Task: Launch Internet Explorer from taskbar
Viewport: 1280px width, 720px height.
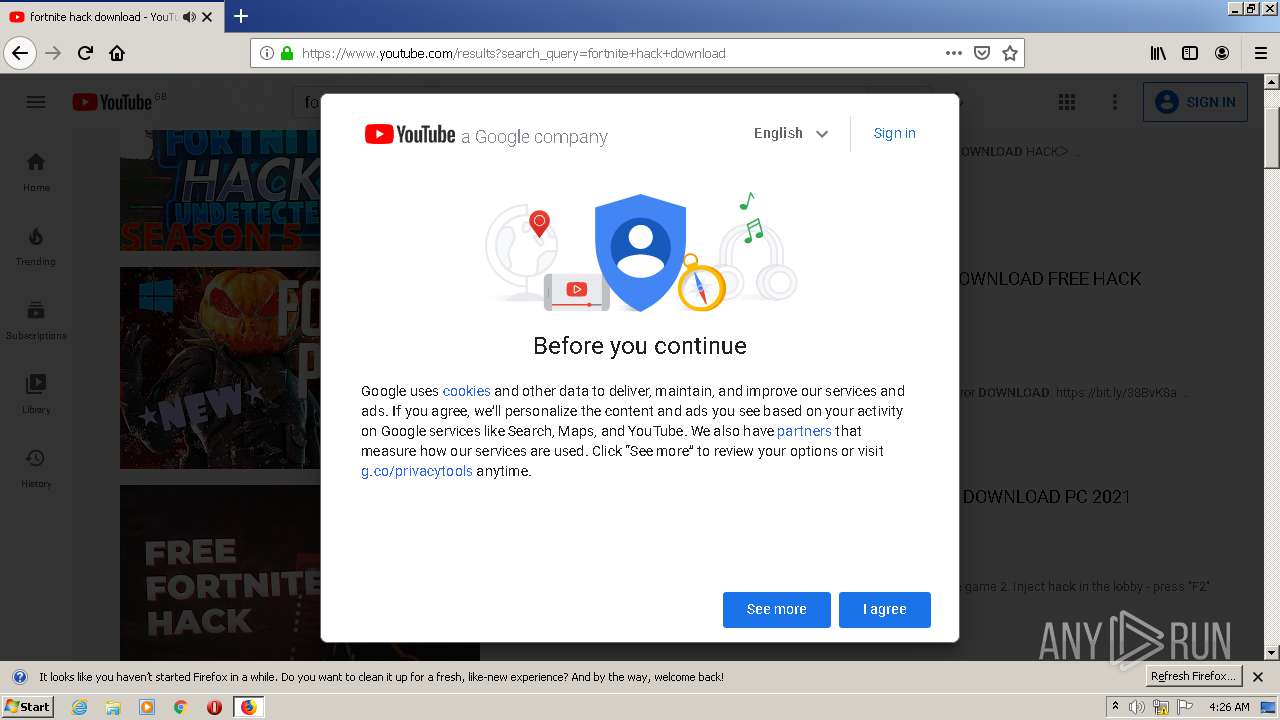Action: 79,707
